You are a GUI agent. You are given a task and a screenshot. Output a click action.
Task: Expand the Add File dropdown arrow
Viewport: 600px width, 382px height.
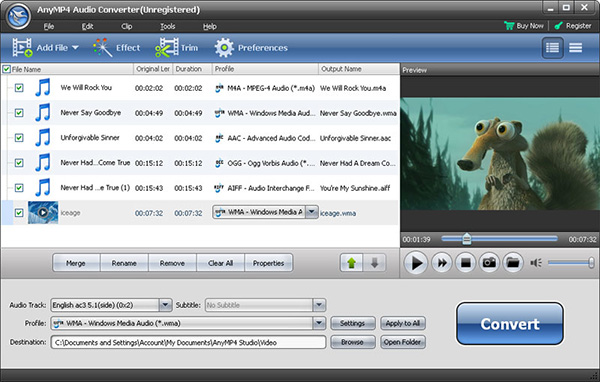(75, 48)
